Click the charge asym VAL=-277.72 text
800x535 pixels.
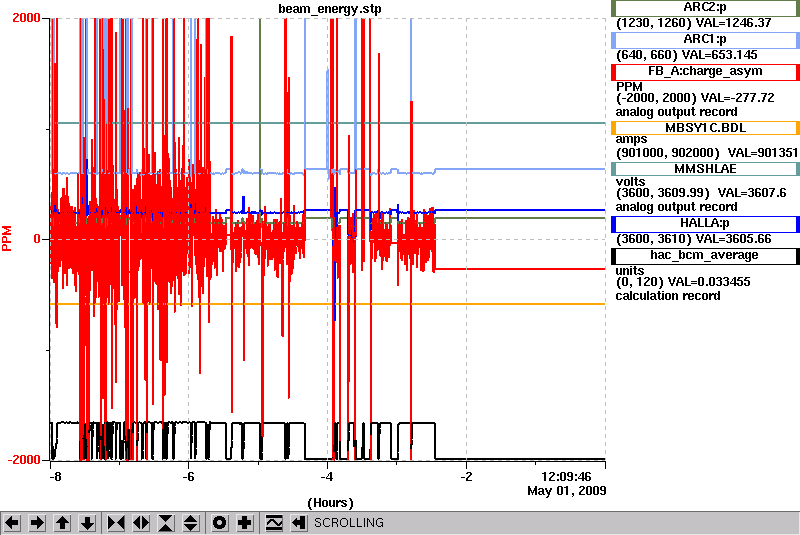[x=738, y=98]
